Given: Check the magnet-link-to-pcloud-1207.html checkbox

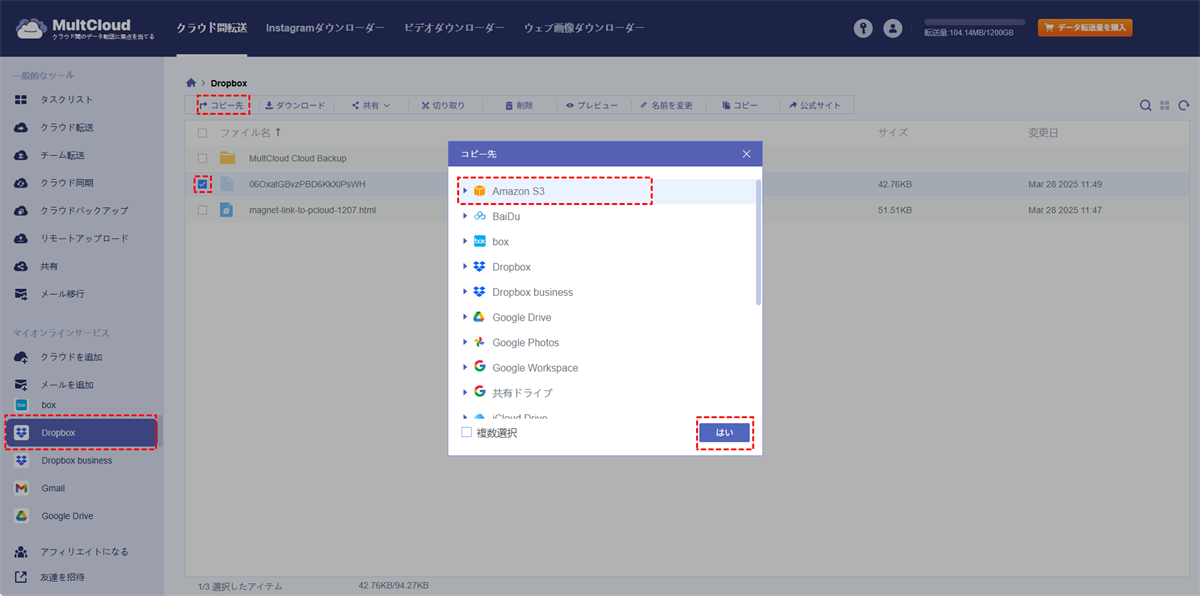Looking at the screenshot, I should click(x=203, y=210).
